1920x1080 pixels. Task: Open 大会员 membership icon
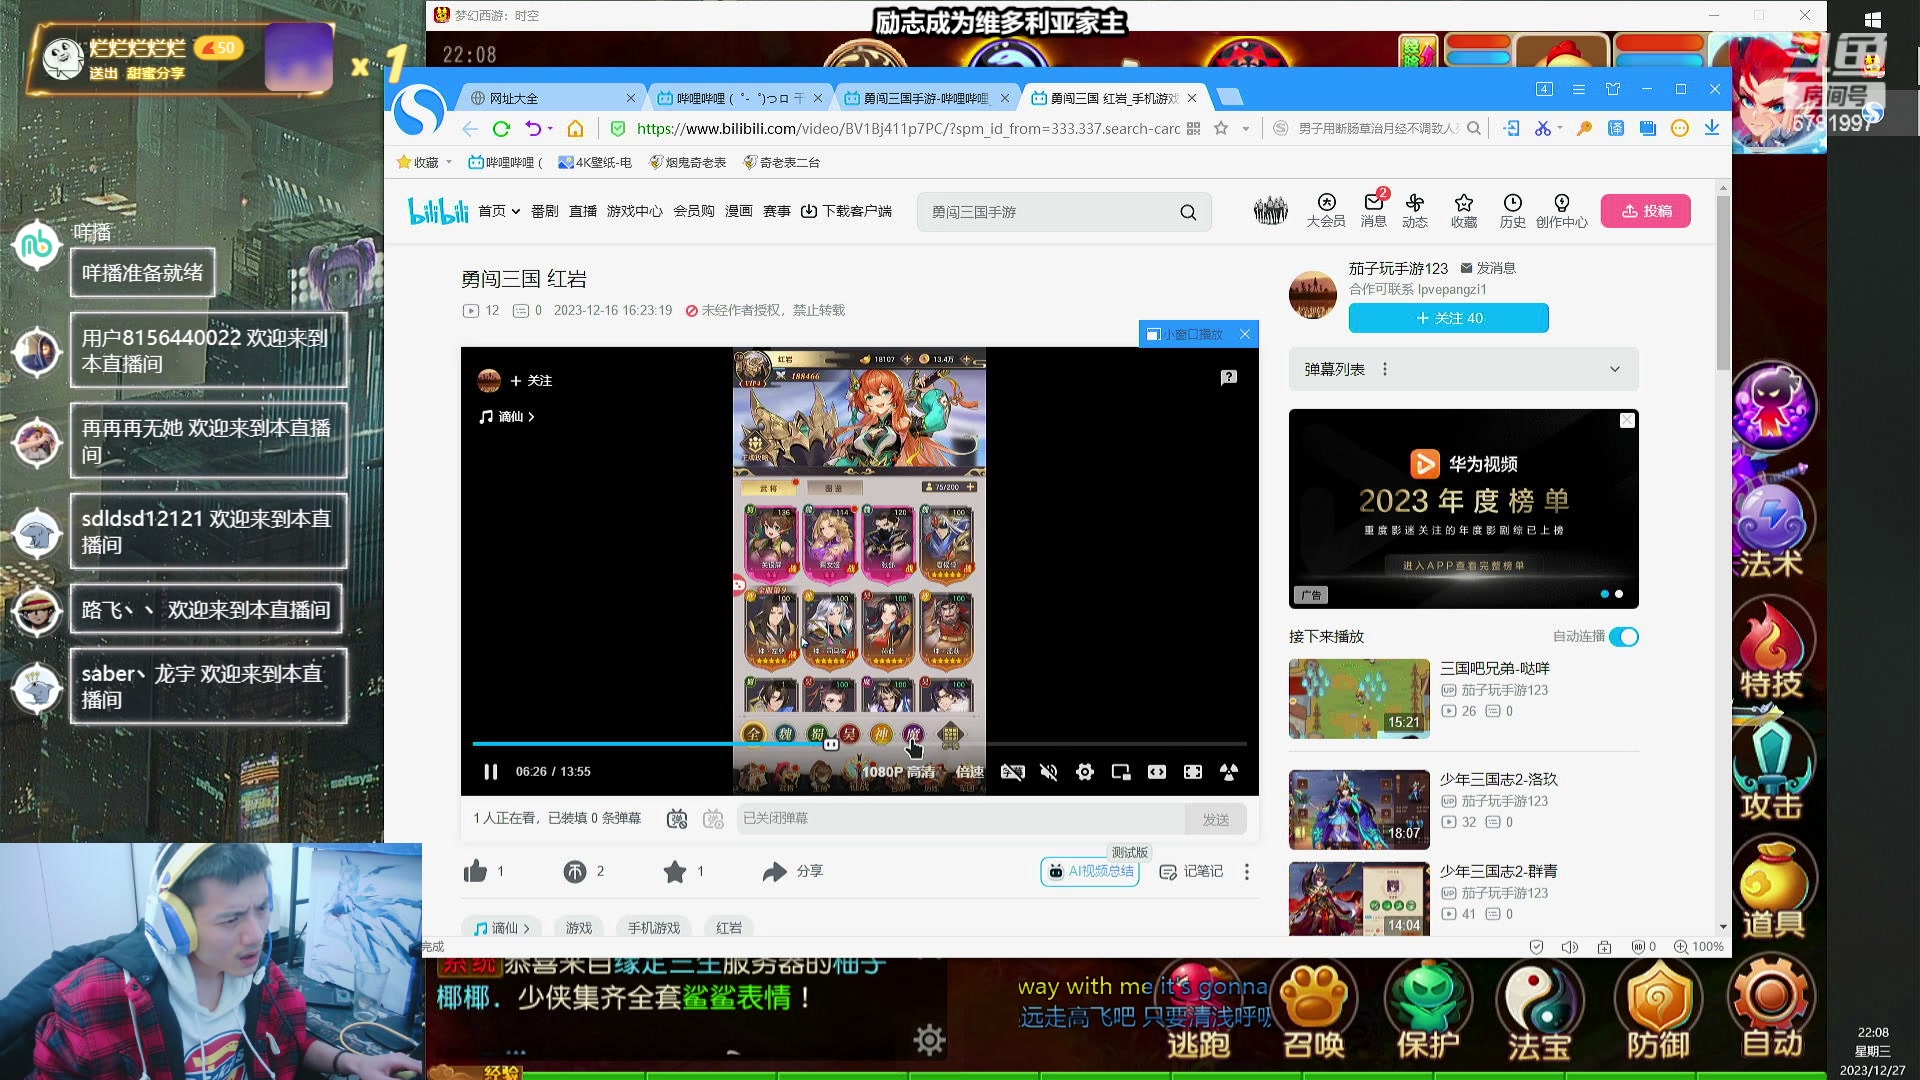click(1326, 210)
